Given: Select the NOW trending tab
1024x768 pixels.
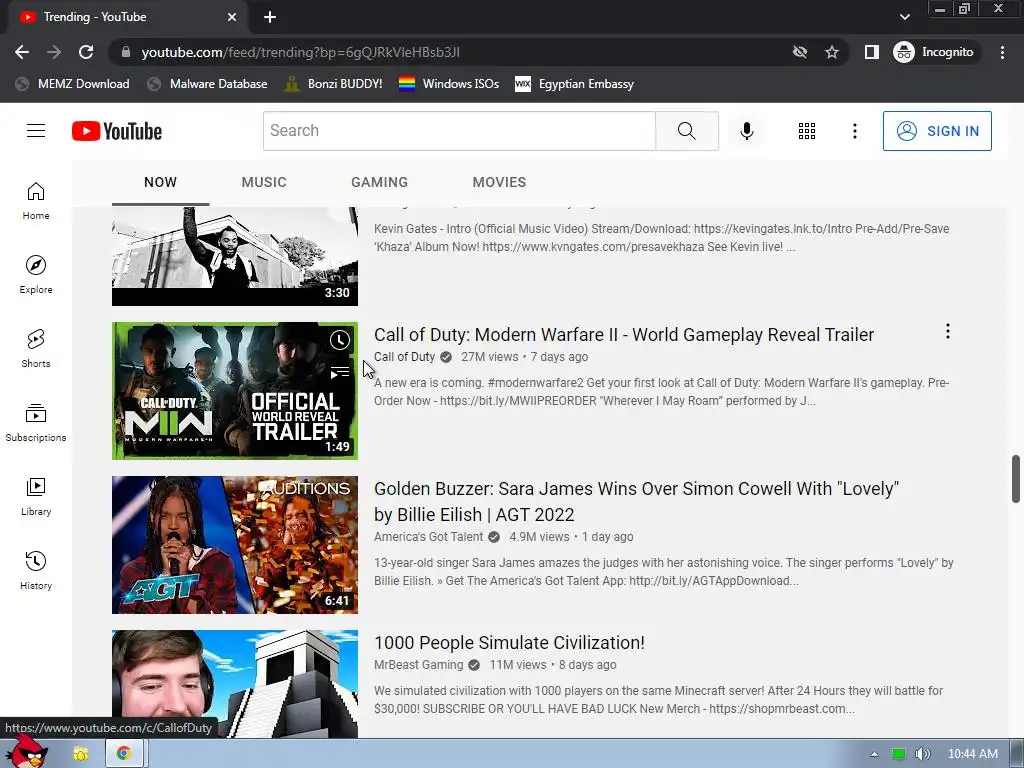Looking at the screenshot, I should 160,182.
